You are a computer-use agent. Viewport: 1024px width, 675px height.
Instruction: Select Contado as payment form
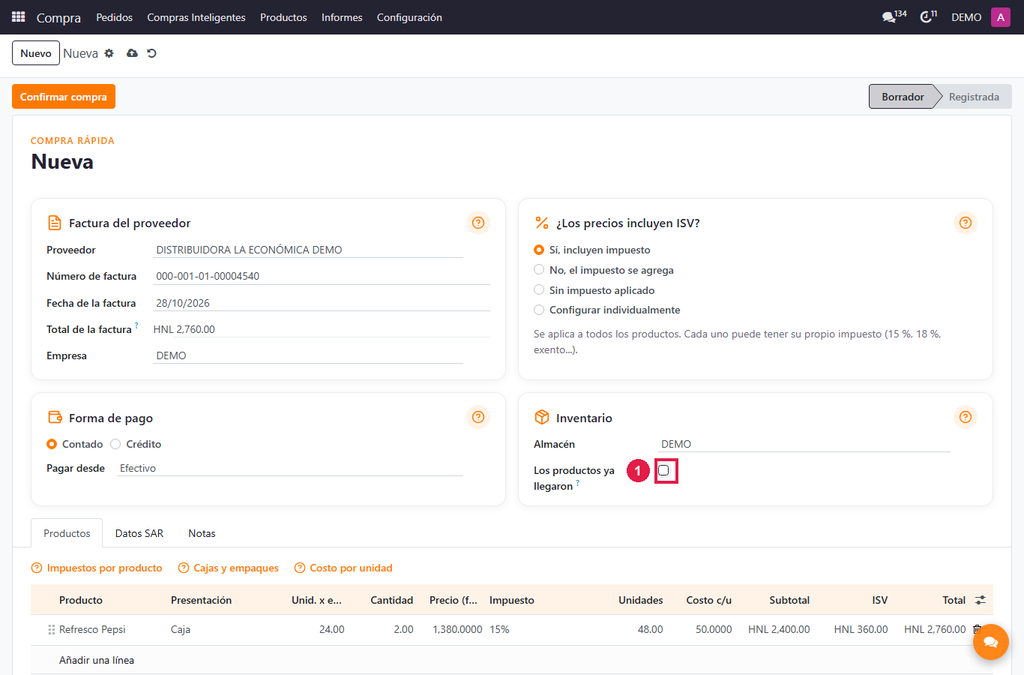[x=52, y=444]
